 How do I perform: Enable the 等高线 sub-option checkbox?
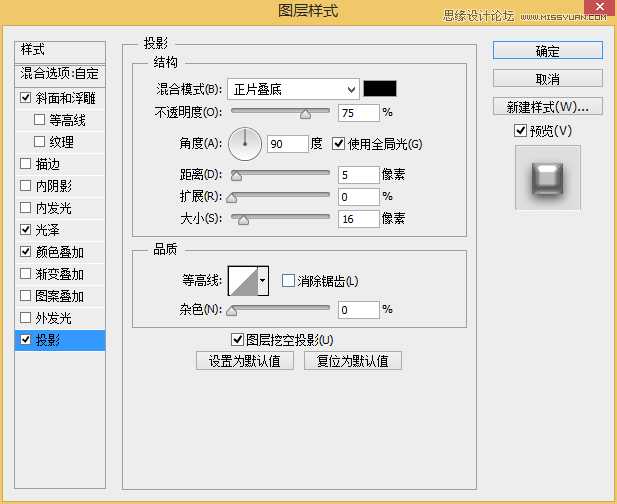(39, 119)
